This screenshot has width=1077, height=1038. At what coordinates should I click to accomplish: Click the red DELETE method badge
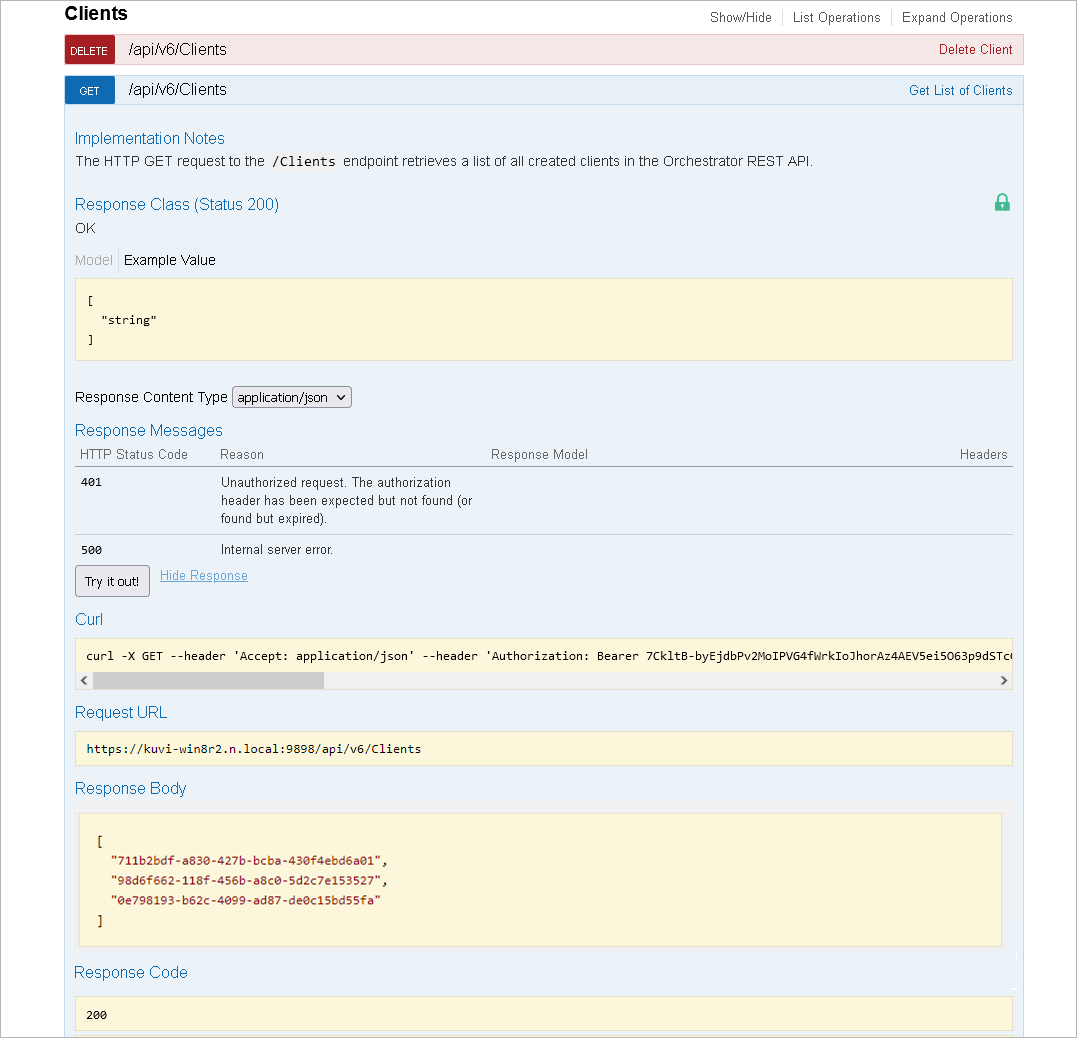[x=89, y=50]
